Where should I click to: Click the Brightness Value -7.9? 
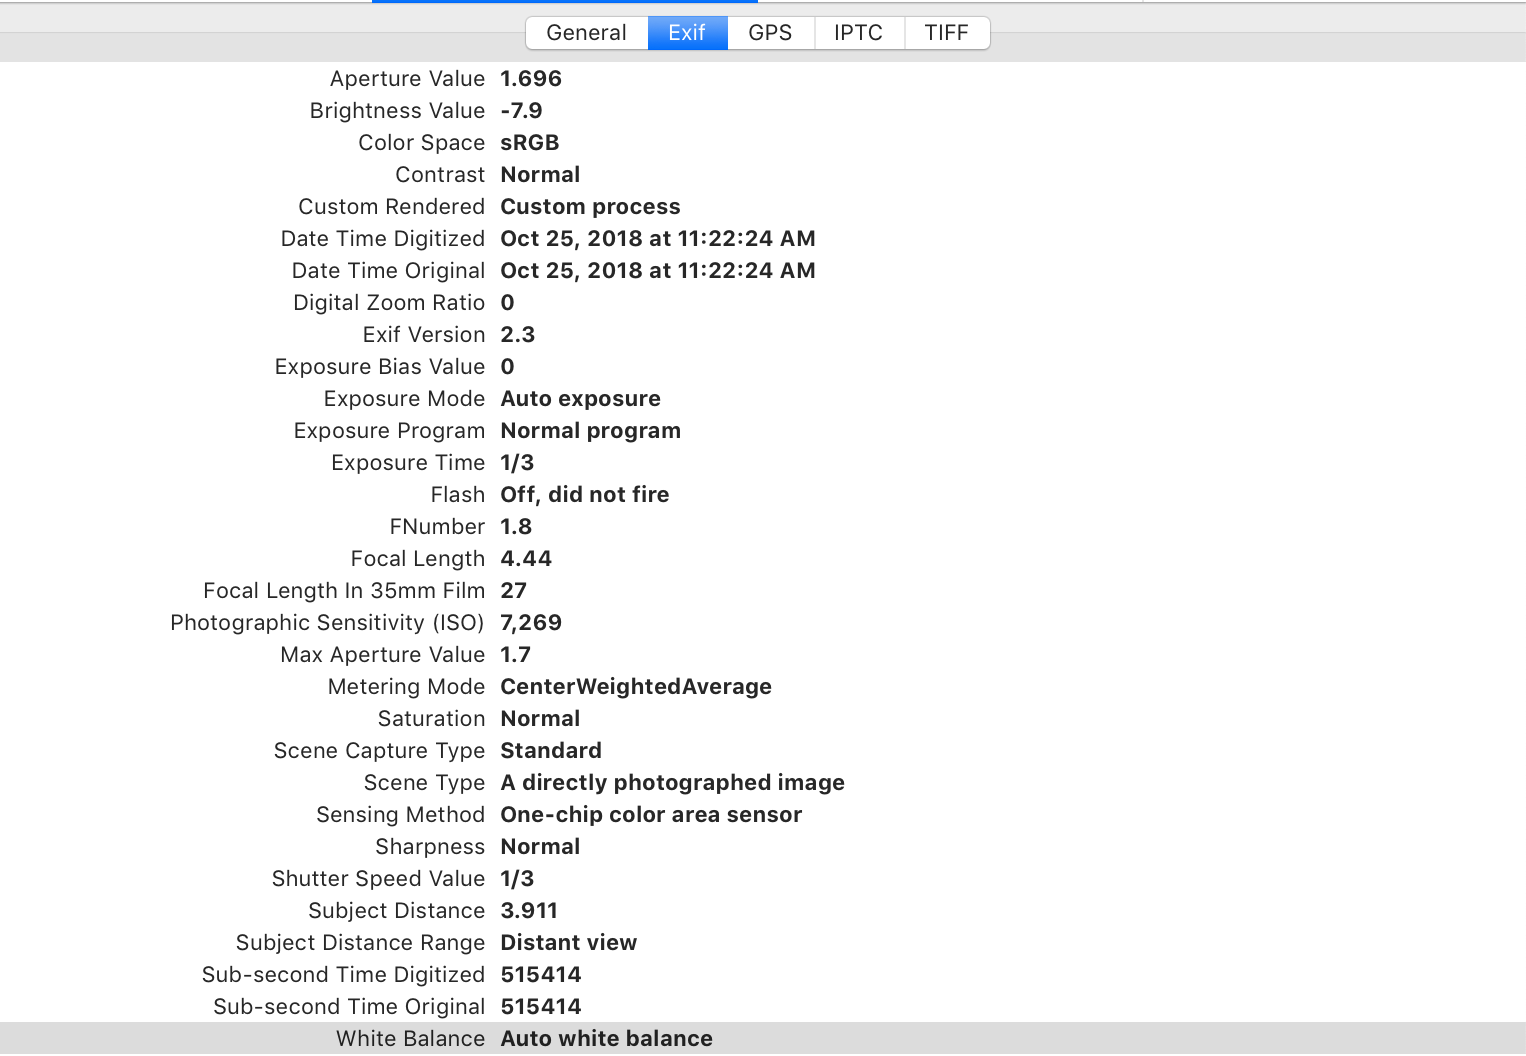[521, 111]
